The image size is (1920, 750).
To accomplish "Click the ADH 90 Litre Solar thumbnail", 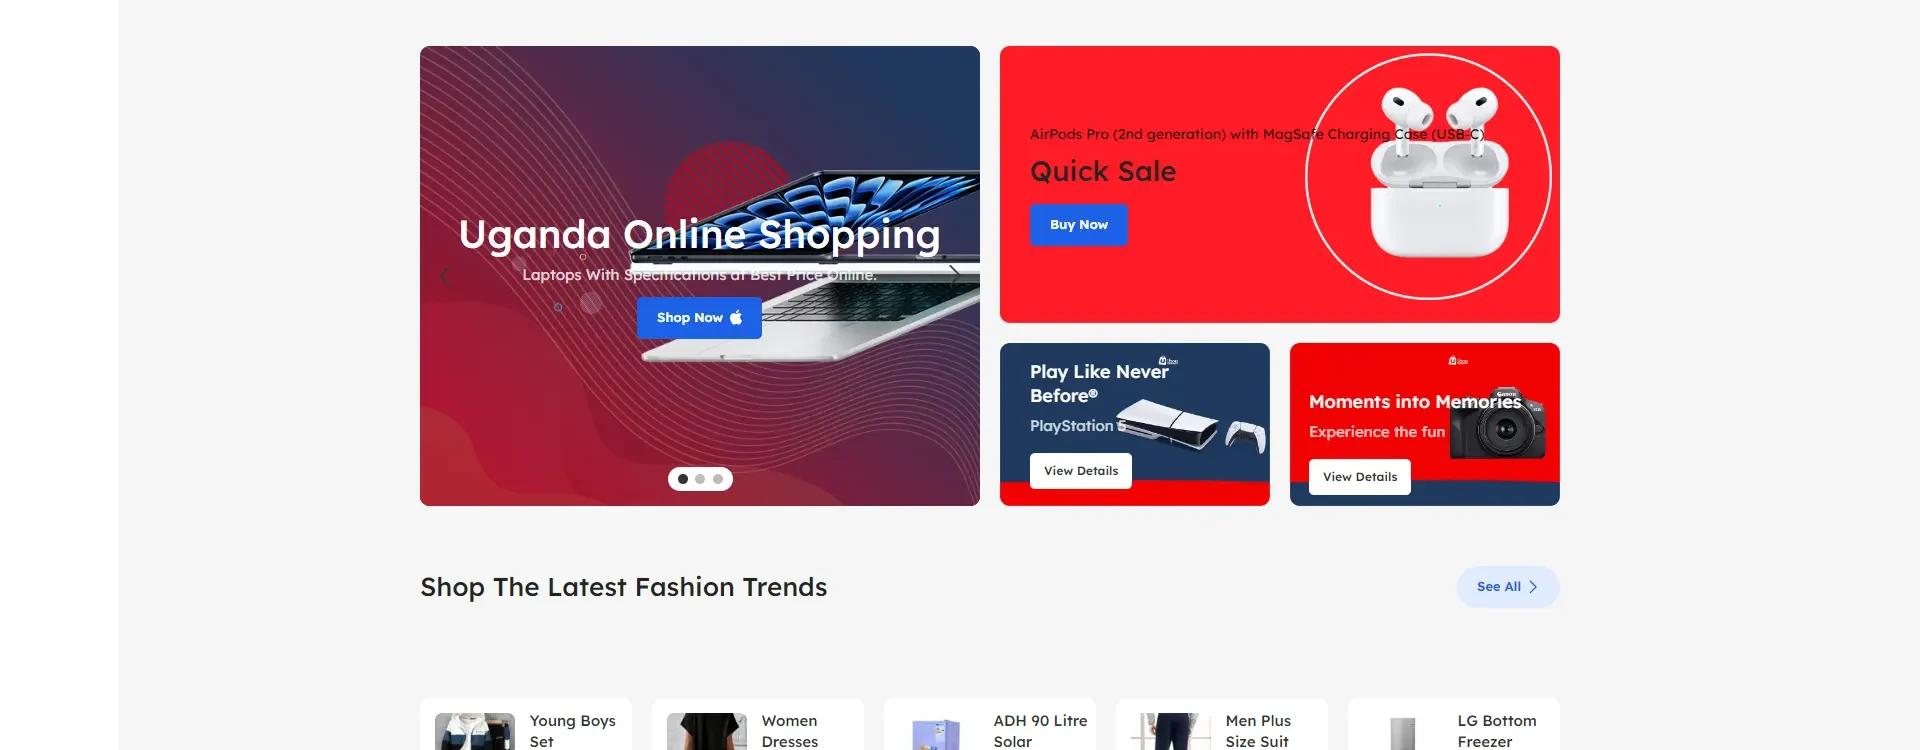I will click(x=938, y=732).
